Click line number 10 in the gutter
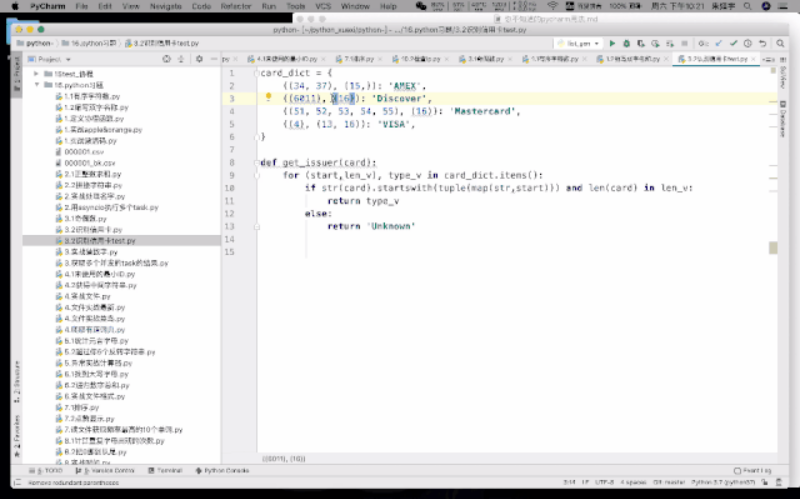Viewport: 800px width, 499px height. pyautogui.click(x=230, y=188)
